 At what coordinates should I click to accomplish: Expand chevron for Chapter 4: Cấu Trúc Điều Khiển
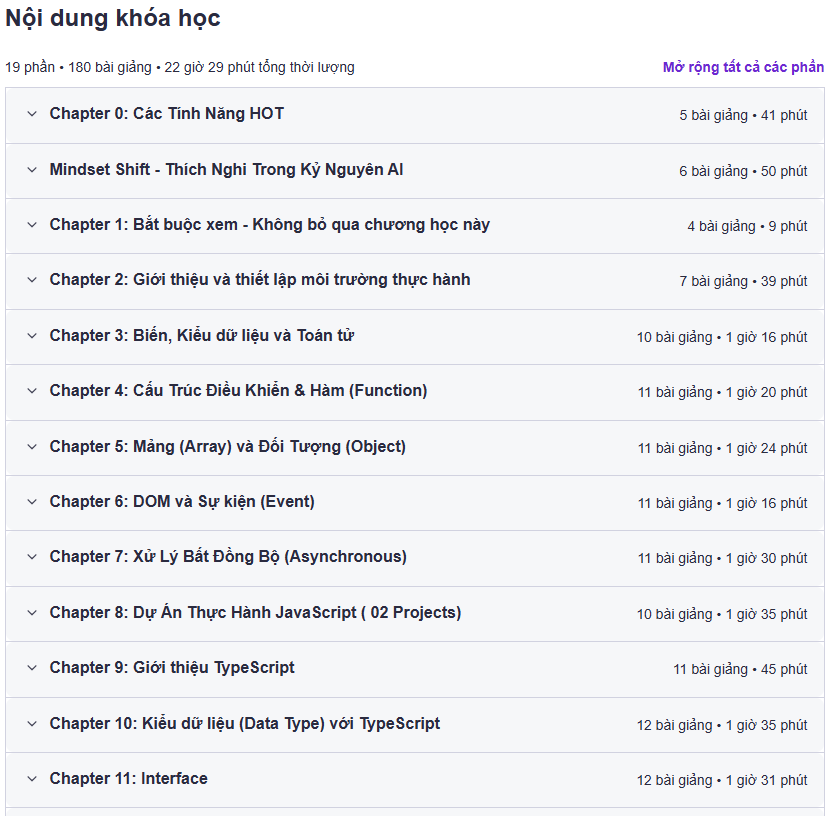[32, 391]
